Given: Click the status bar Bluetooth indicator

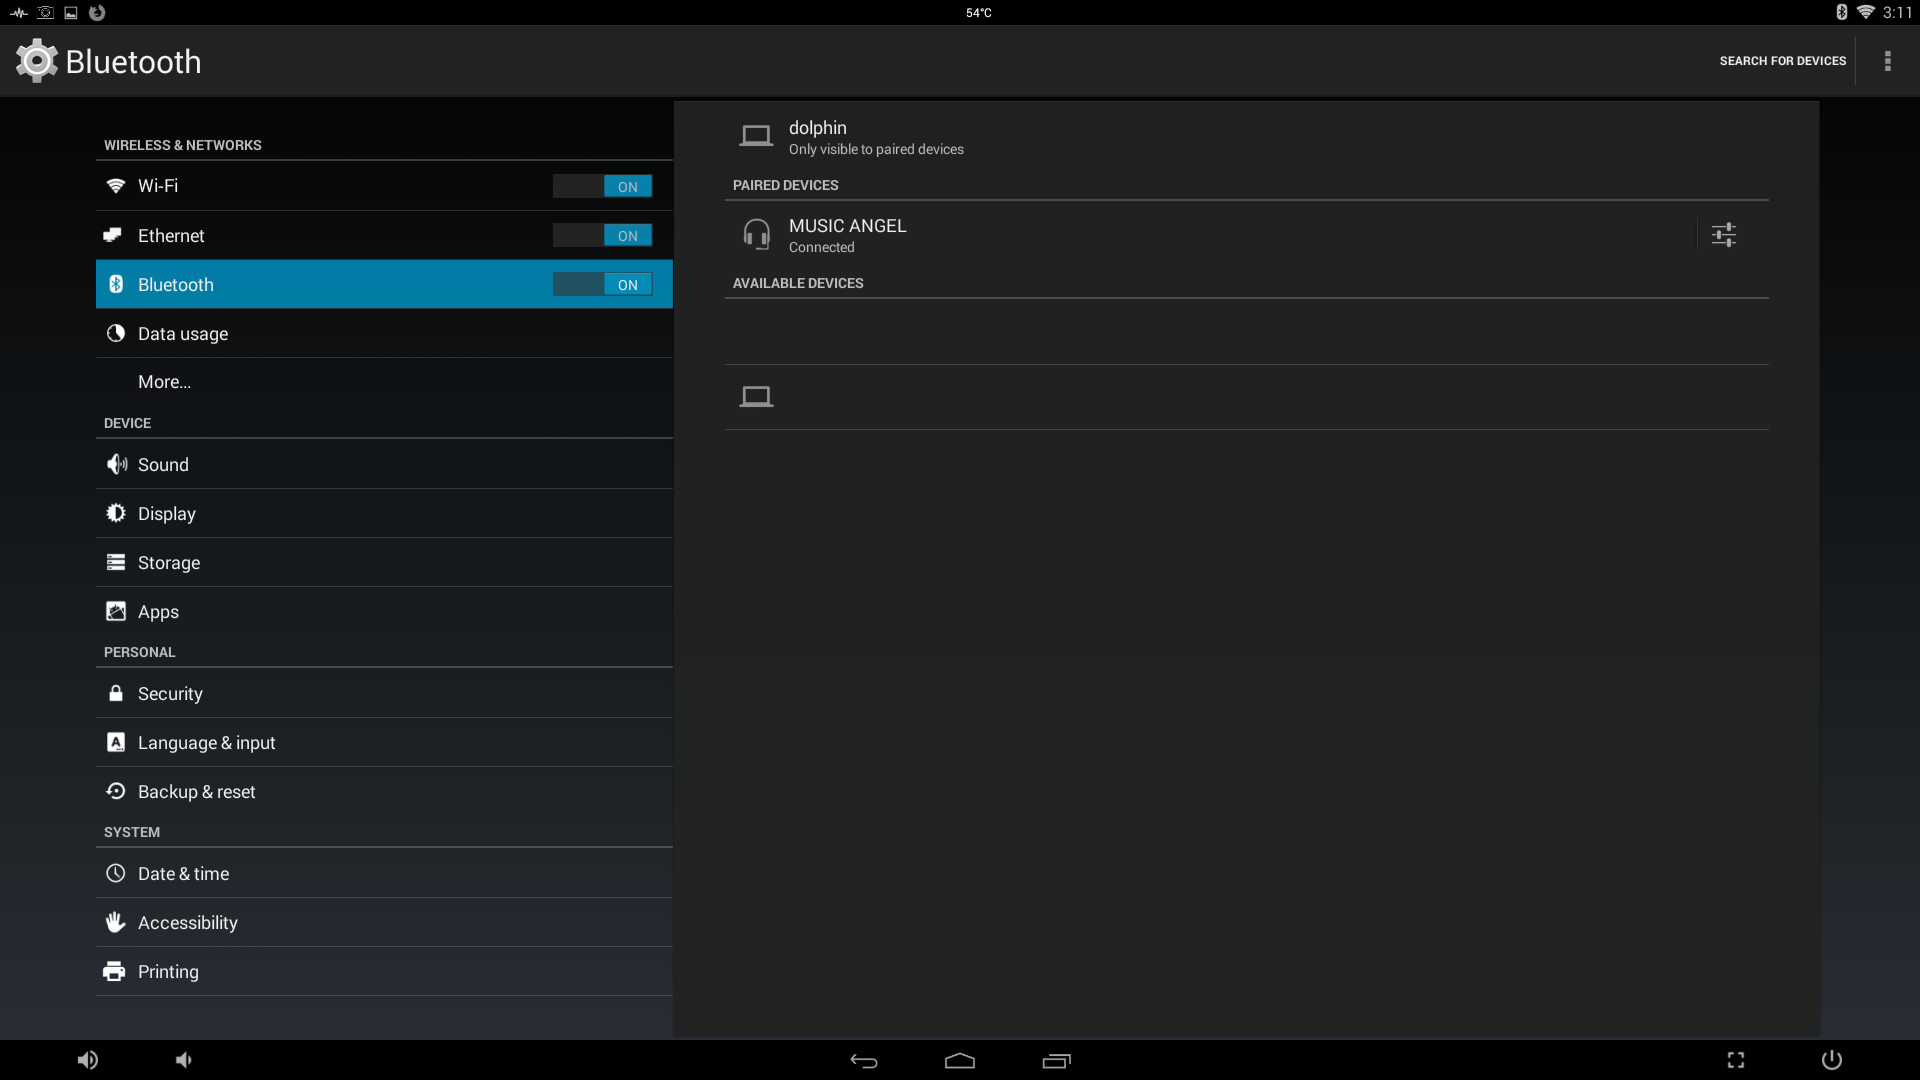Looking at the screenshot, I should point(1842,12).
